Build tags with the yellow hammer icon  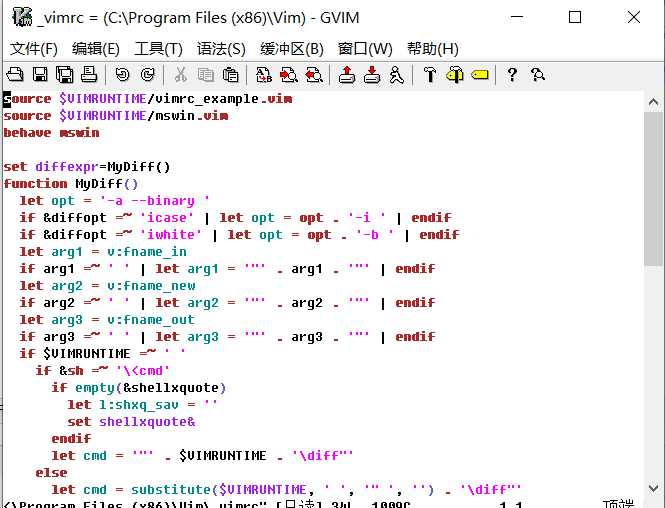click(455, 75)
